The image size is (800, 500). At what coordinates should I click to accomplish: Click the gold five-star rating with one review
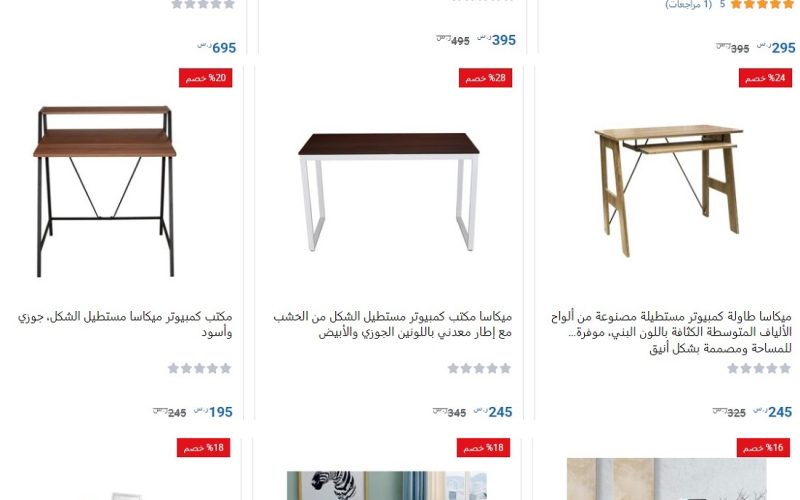click(x=762, y=4)
